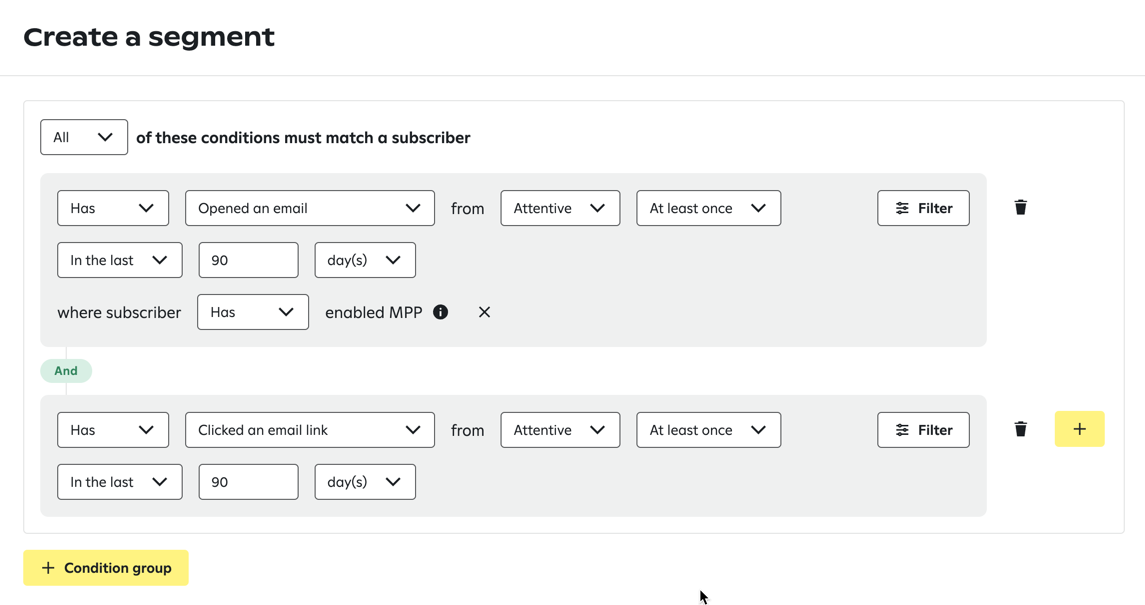The height and width of the screenshot is (605, 1145).
Task: Select the "90" days value input field
Action: click(248, 259)
